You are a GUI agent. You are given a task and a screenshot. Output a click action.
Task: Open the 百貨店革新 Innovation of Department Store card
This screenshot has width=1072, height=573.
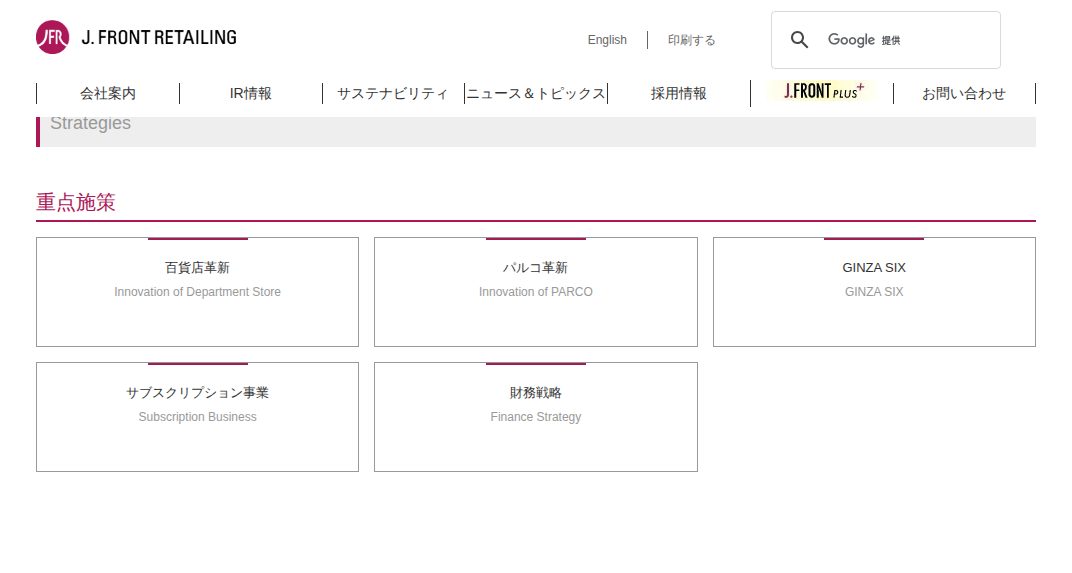tap(198, 292)
